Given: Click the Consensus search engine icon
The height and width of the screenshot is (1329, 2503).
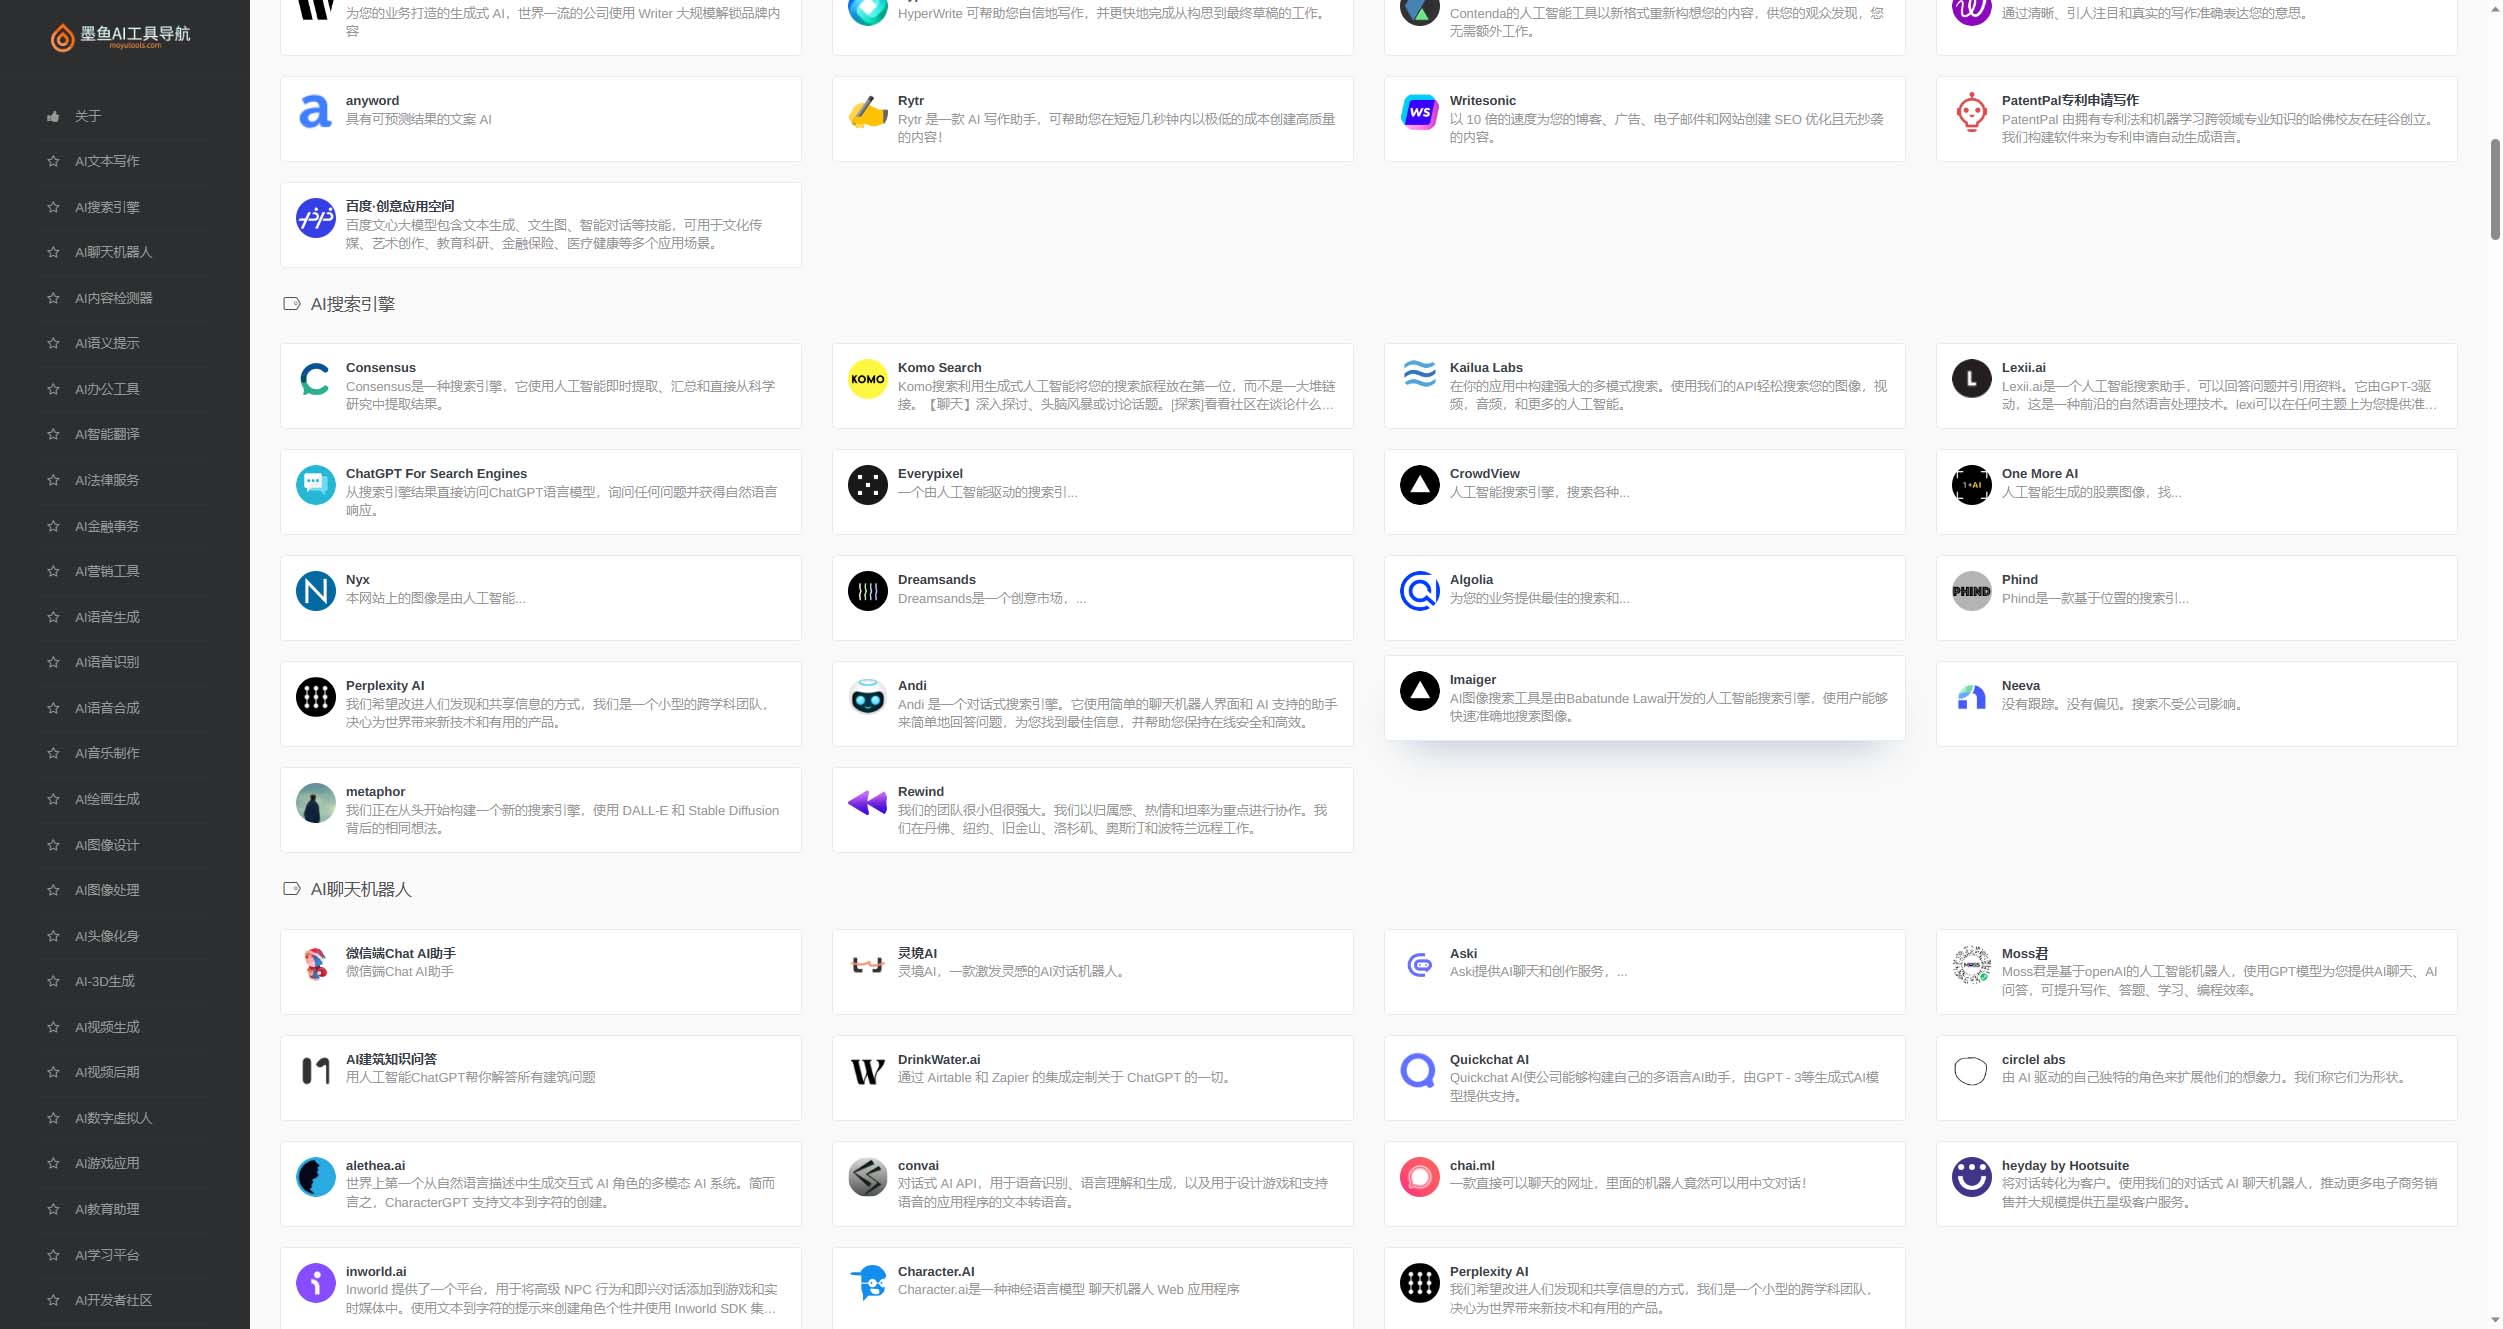Looking at the screenshot, I should coord(315,384).
